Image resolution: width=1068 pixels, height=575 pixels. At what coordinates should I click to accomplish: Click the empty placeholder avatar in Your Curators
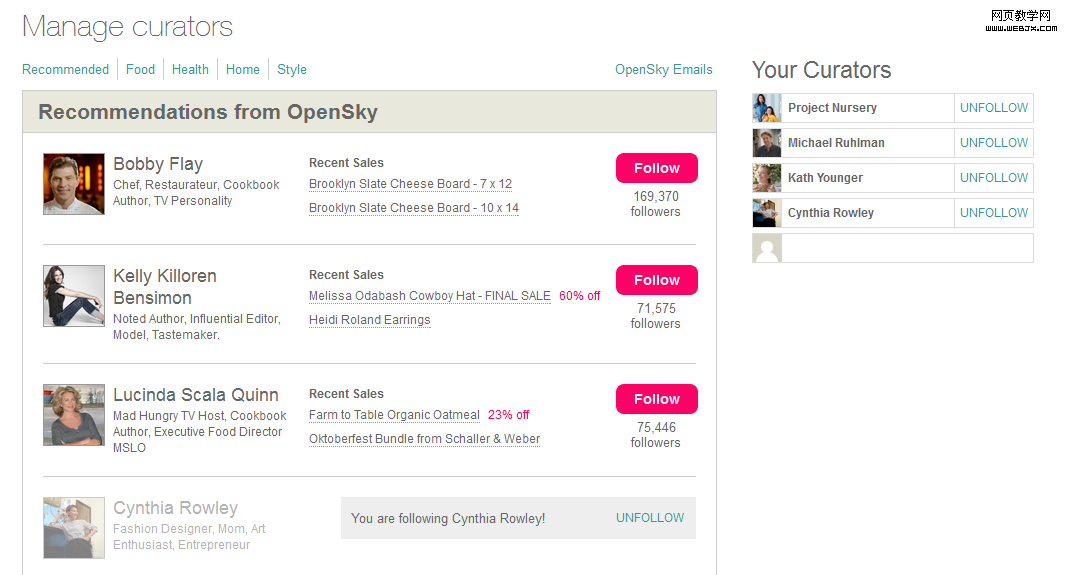click(x=767, y=248)
